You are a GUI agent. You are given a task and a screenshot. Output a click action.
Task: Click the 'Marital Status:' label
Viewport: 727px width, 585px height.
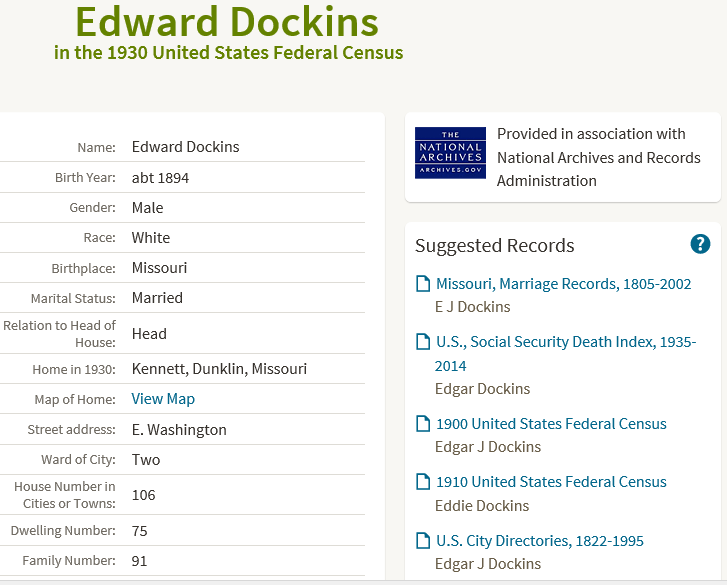pyautogui.click(x=73, y=298)
